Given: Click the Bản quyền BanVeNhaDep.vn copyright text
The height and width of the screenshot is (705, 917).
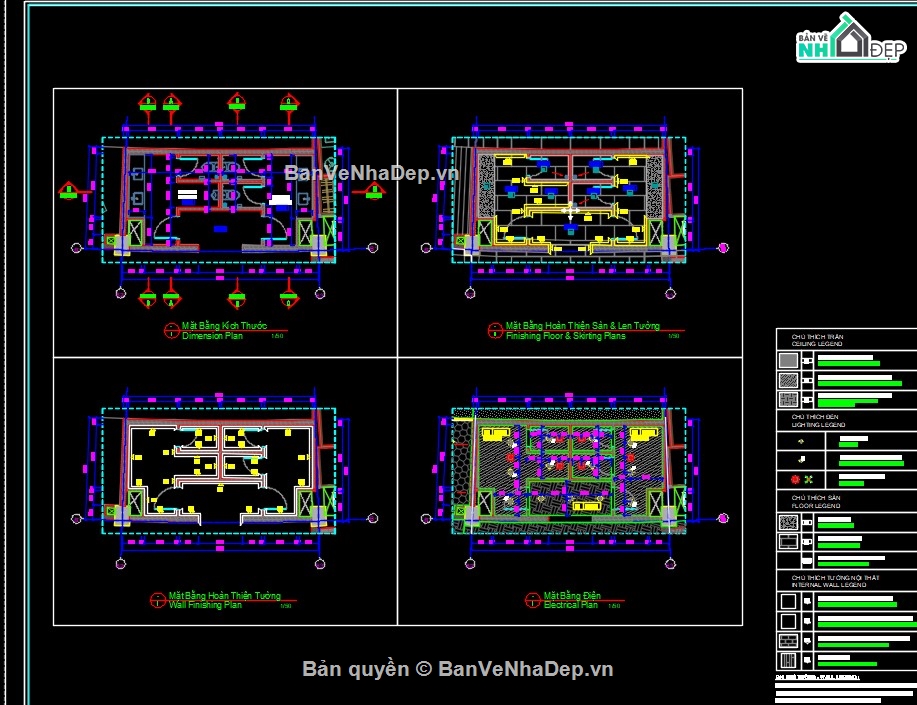Looking at the screenshot, I should pyautogui.click(x=458, y=669).
